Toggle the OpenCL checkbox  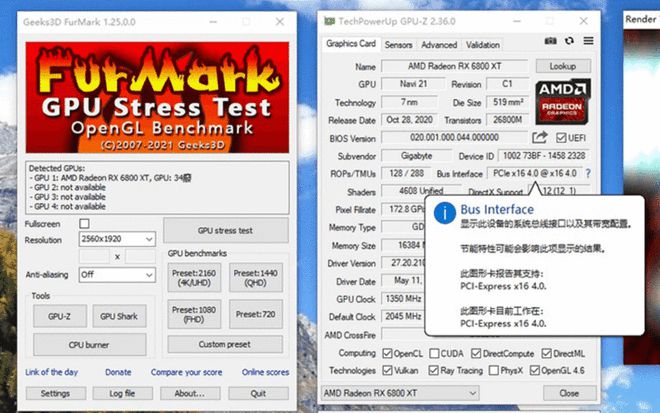[387, 353]
